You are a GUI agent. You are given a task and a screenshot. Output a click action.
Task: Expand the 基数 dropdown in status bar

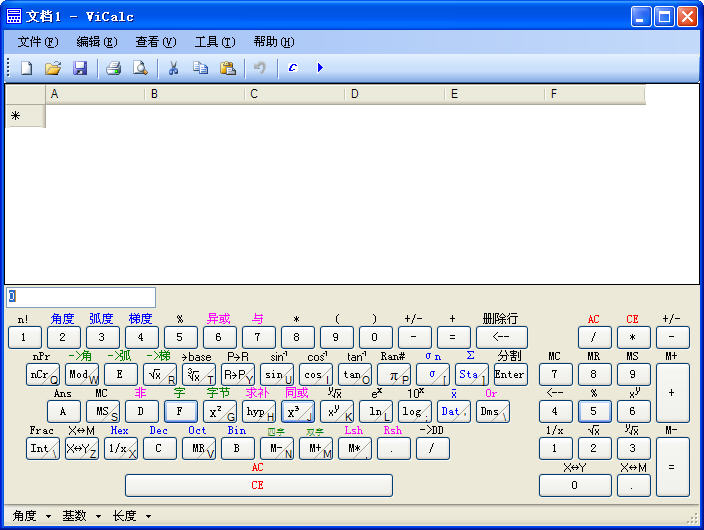pos(80,516)
